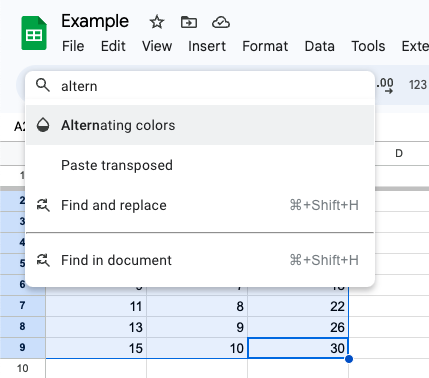The width and height of the screenshot is (429, 378).
Task: Open the Edit menu
Action: 113,46
